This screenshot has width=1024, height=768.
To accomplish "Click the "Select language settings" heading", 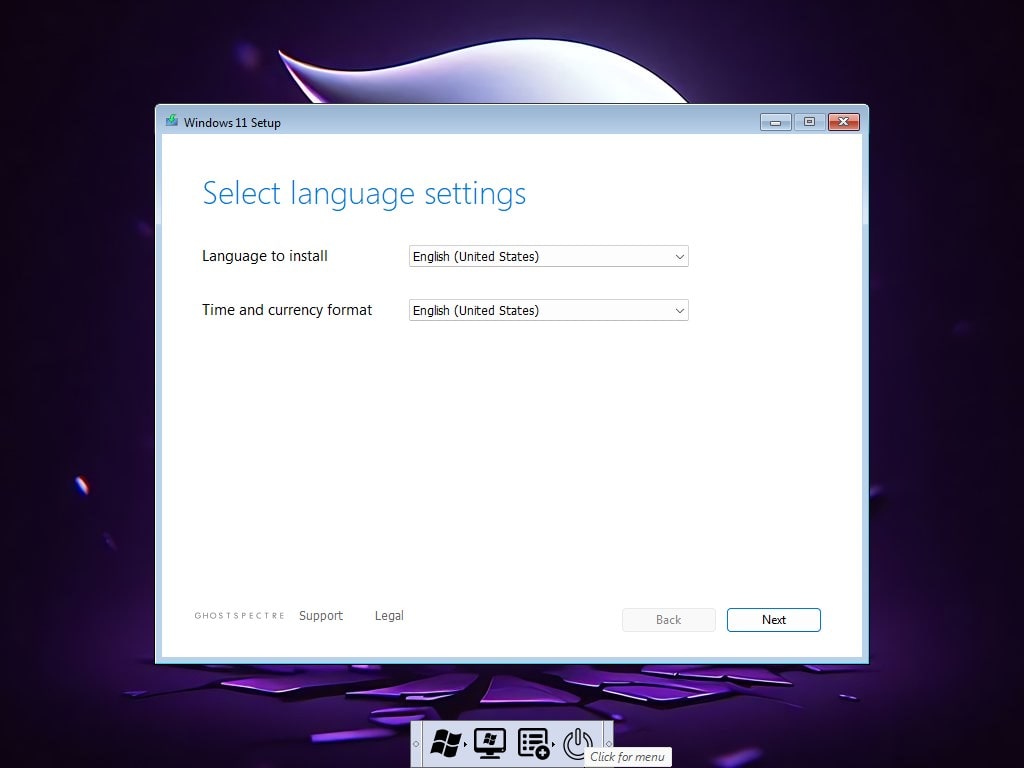I will 364,194.
